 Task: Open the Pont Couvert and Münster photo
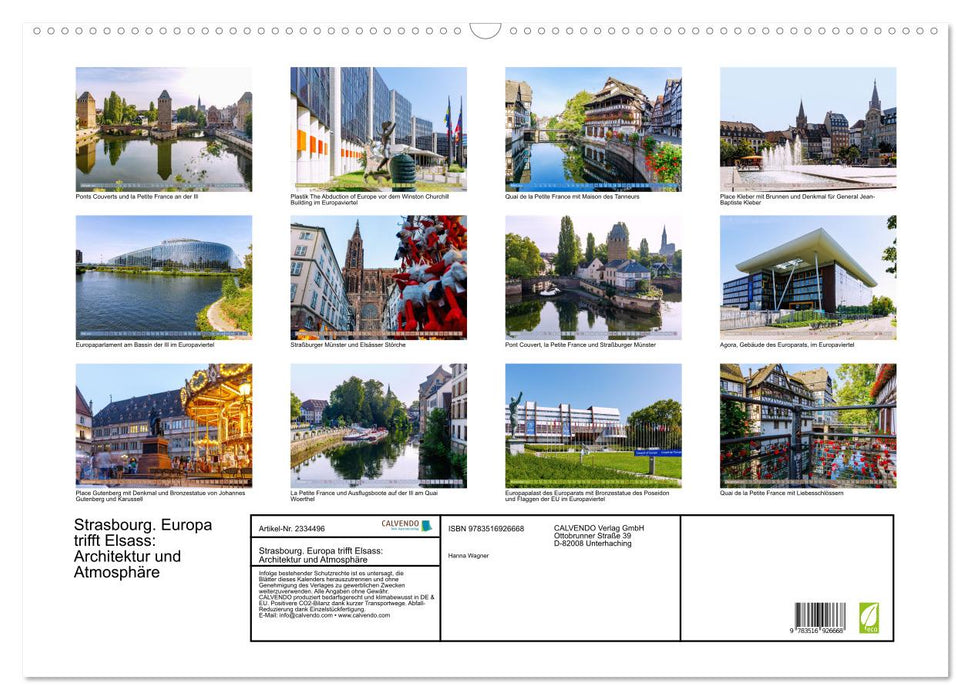coord(593,278)
